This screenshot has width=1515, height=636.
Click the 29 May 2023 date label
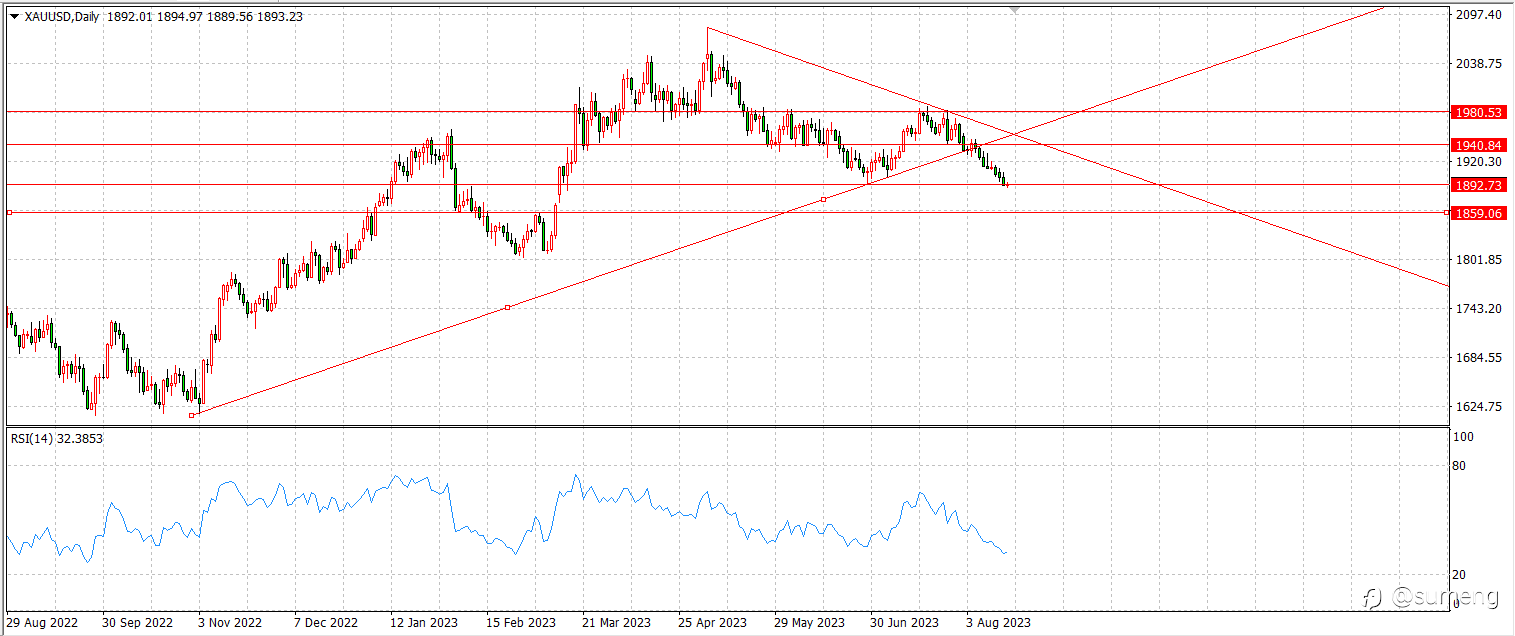(808, 622)
